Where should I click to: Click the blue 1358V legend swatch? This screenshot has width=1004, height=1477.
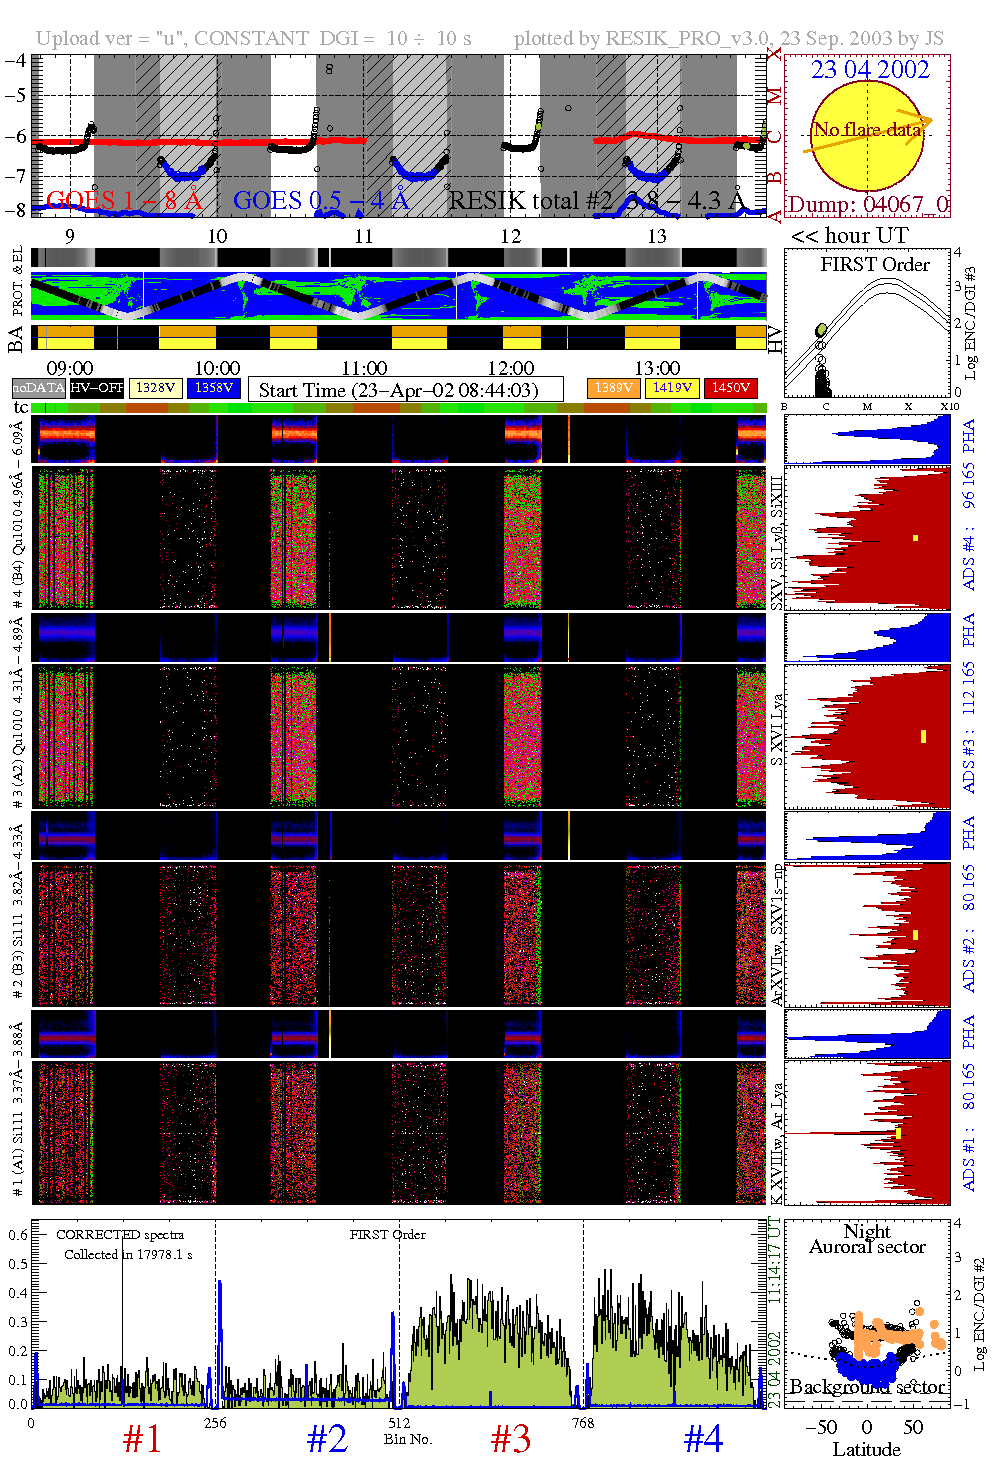tap(214, 388)
